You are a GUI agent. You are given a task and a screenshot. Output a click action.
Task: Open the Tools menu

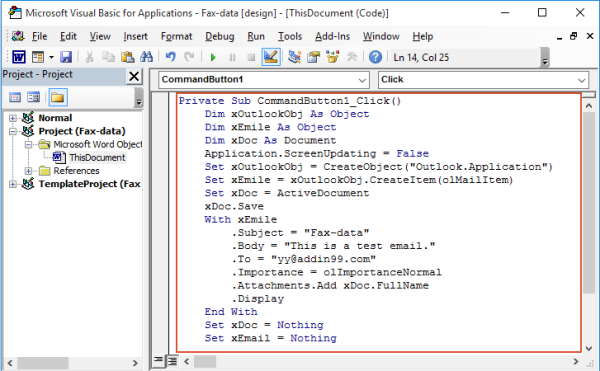[290, 36]
